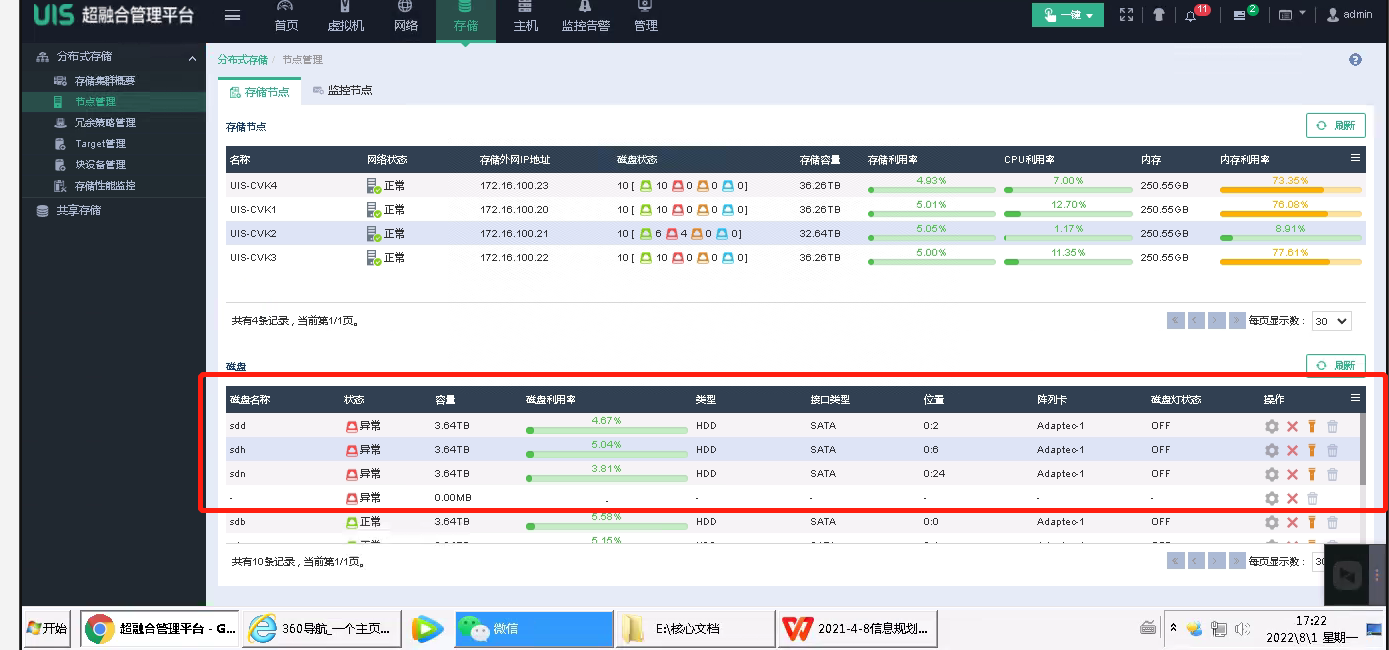Open the 网络 top navigation item
This screenshot has height=650, width=1389.
pos(405,17)
